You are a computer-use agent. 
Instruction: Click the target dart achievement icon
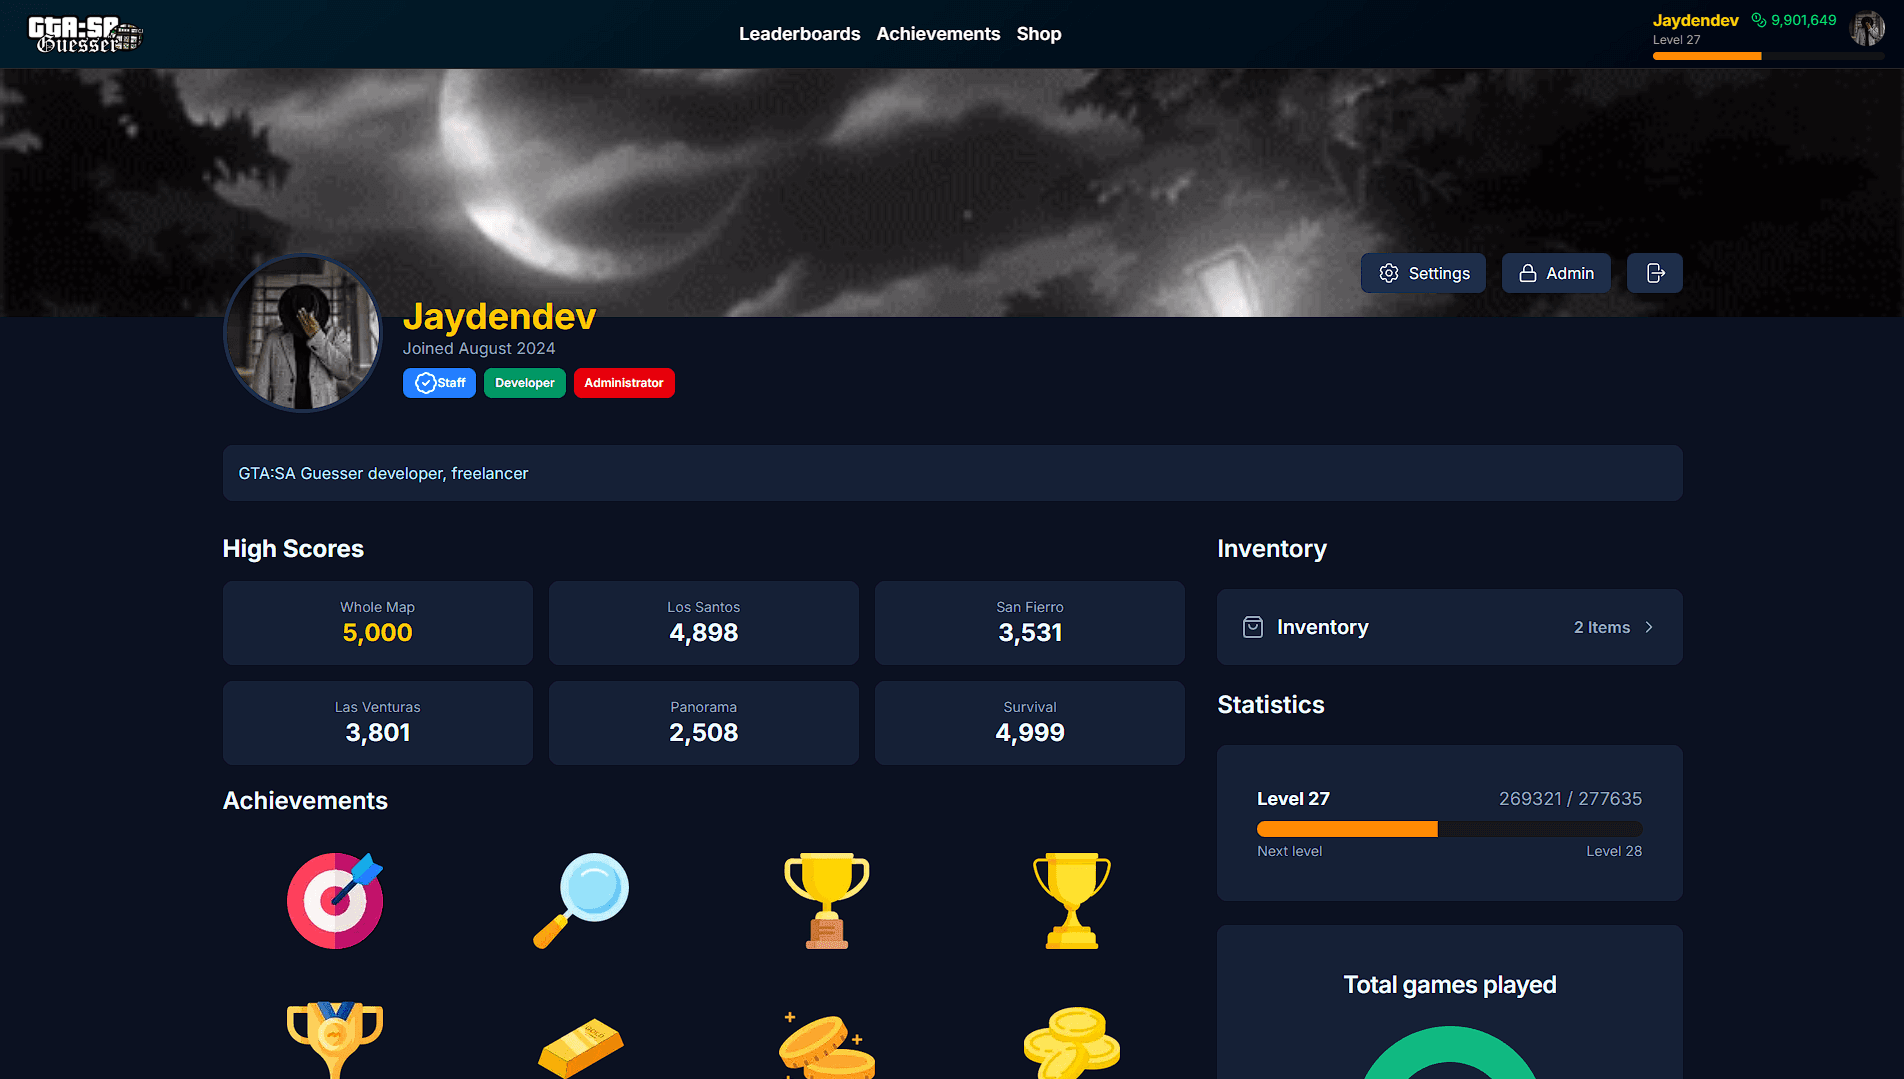tap(335, 900)
